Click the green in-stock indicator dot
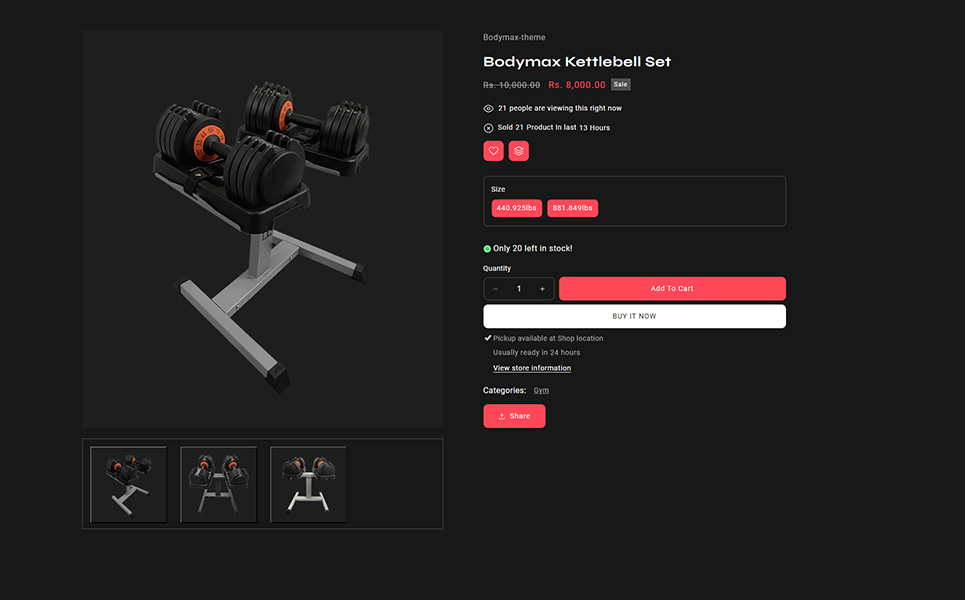The image size is (965, 600). coord(487,249)
